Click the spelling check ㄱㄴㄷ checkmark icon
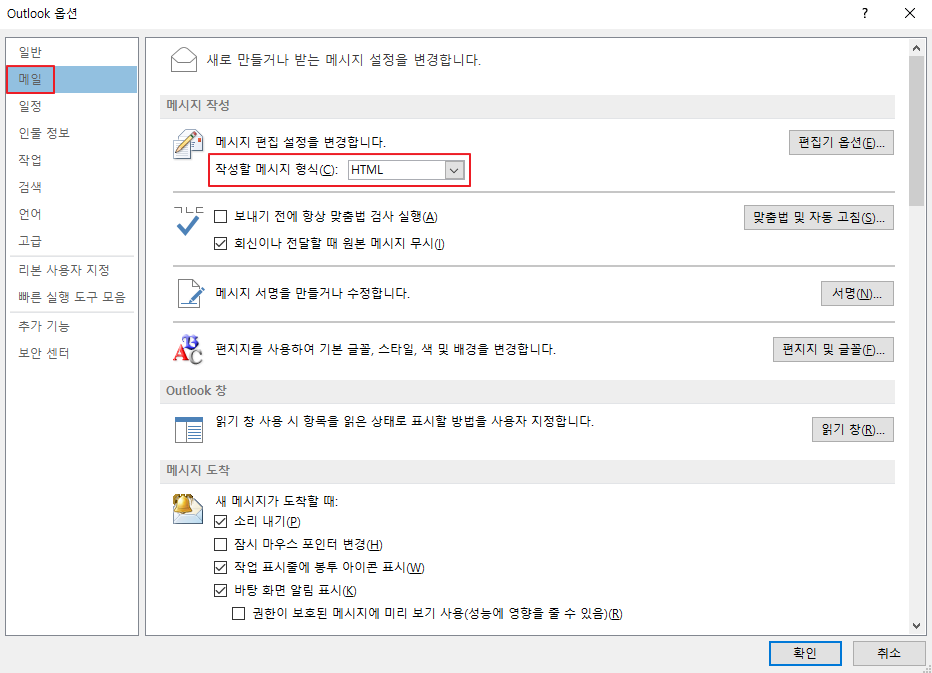 188,221
